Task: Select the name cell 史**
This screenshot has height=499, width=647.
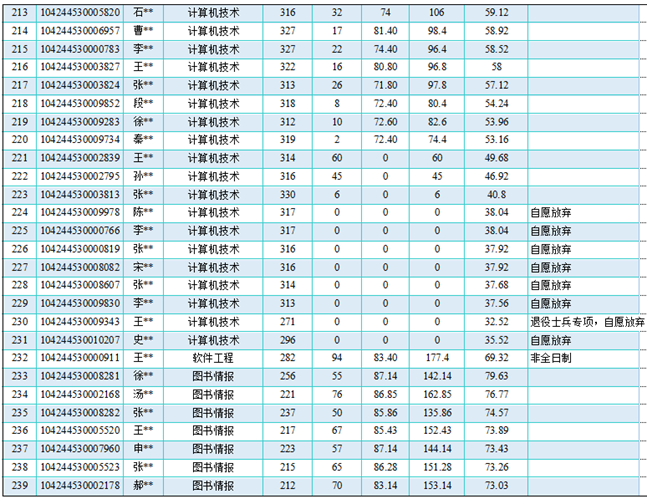Action: tap(144, 339)
